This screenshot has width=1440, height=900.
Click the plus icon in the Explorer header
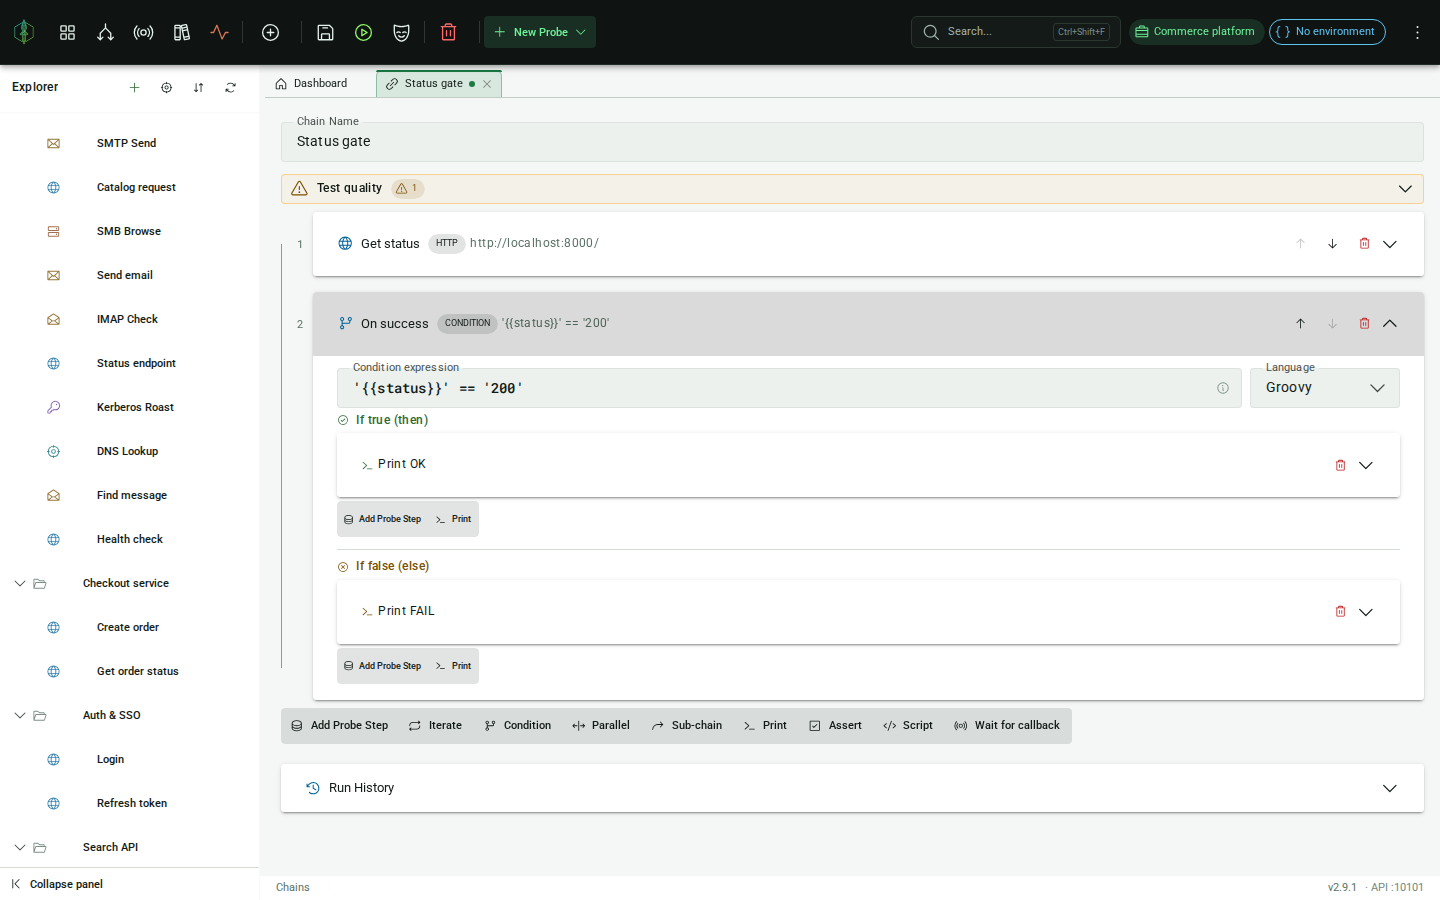[134, 87]
